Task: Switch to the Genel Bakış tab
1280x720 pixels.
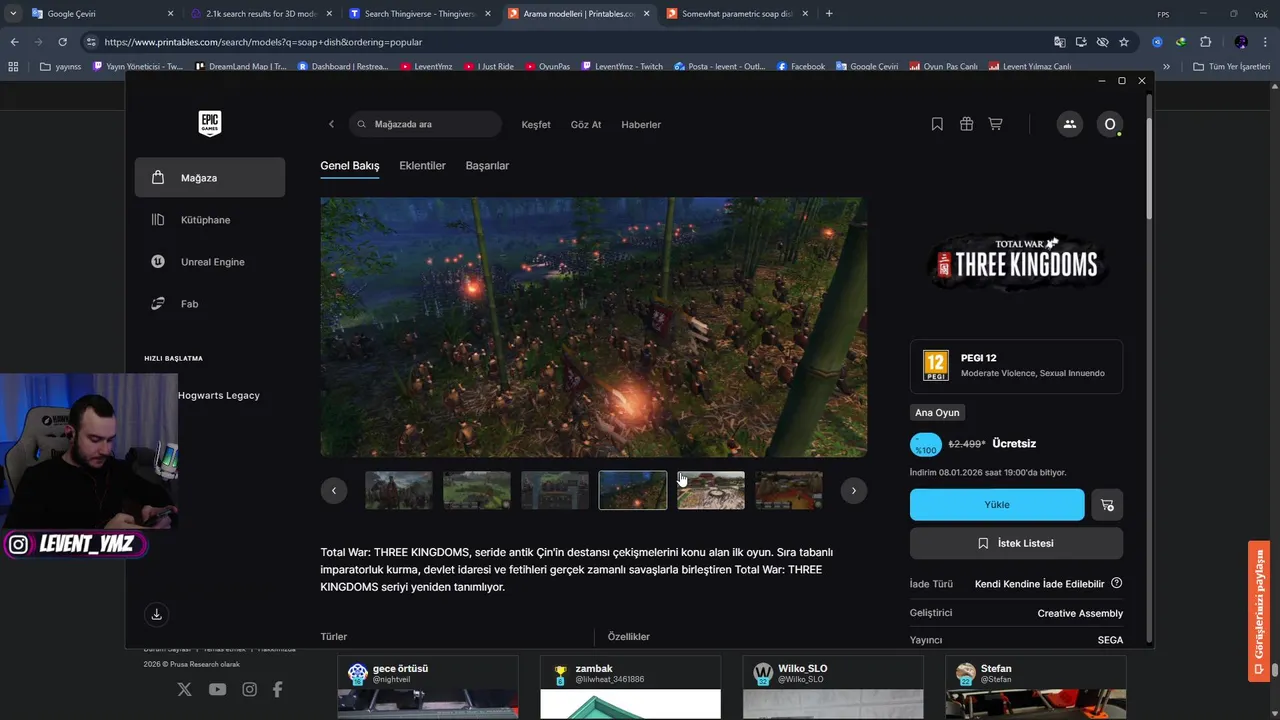Action: click(x=350, y=166)
